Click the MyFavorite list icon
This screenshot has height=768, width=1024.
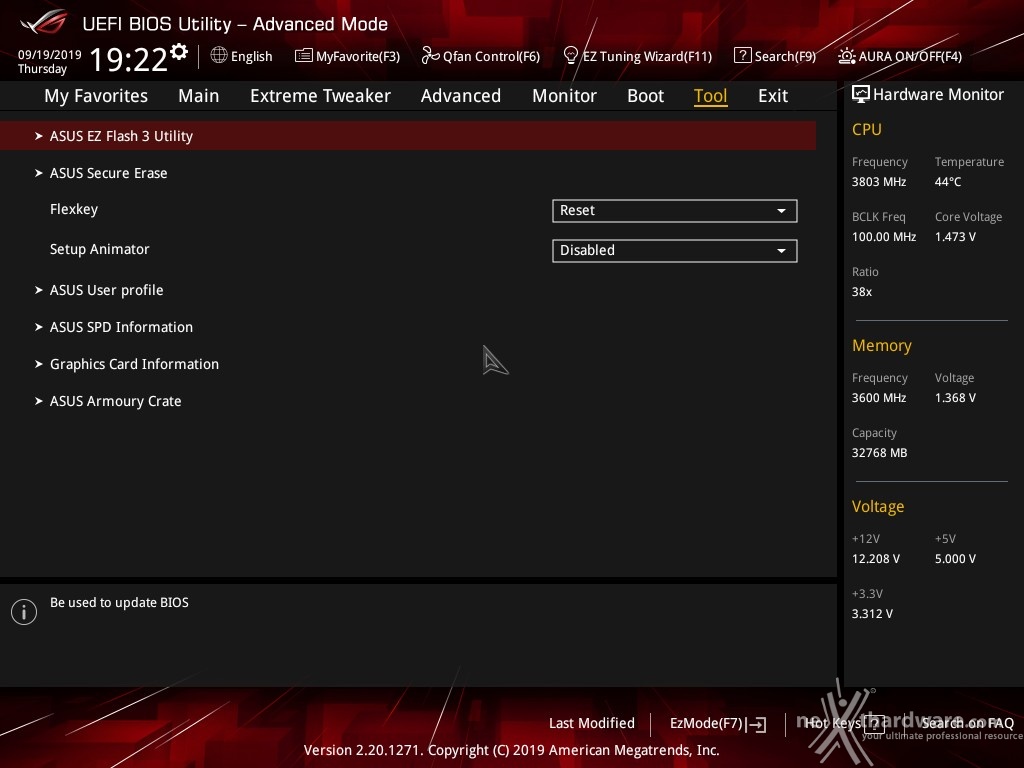303,56
